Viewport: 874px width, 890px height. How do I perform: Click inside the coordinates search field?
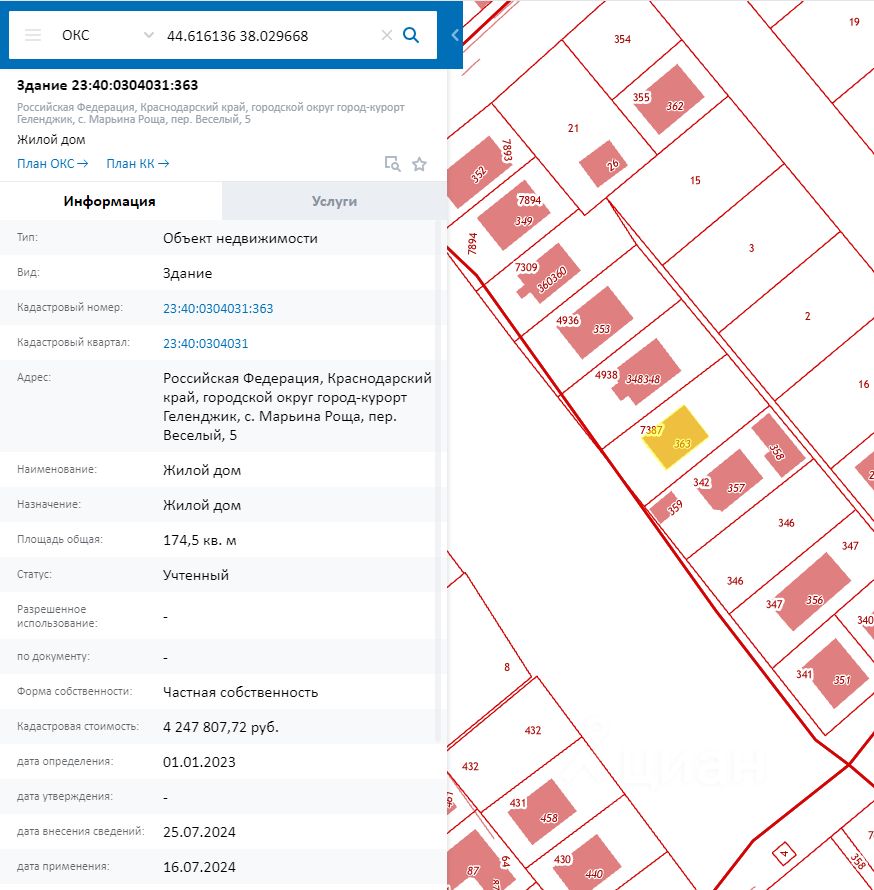coord(270,36)
